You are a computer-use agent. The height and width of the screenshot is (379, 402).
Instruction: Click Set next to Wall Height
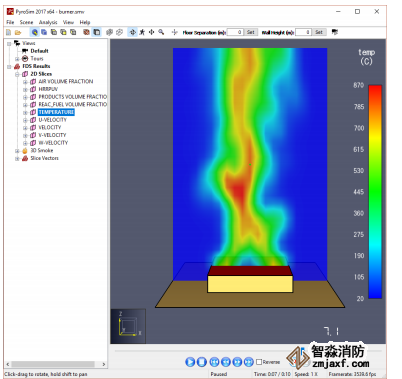[x=319, y=32]
